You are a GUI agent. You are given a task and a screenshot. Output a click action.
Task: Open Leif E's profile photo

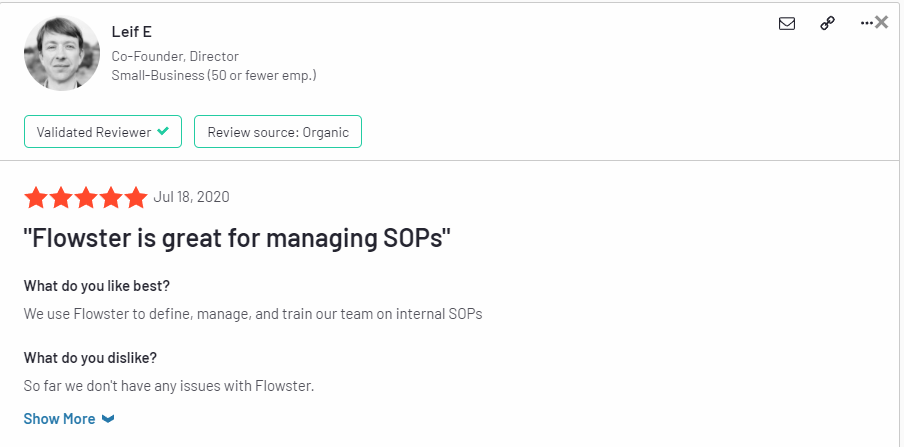62,53
